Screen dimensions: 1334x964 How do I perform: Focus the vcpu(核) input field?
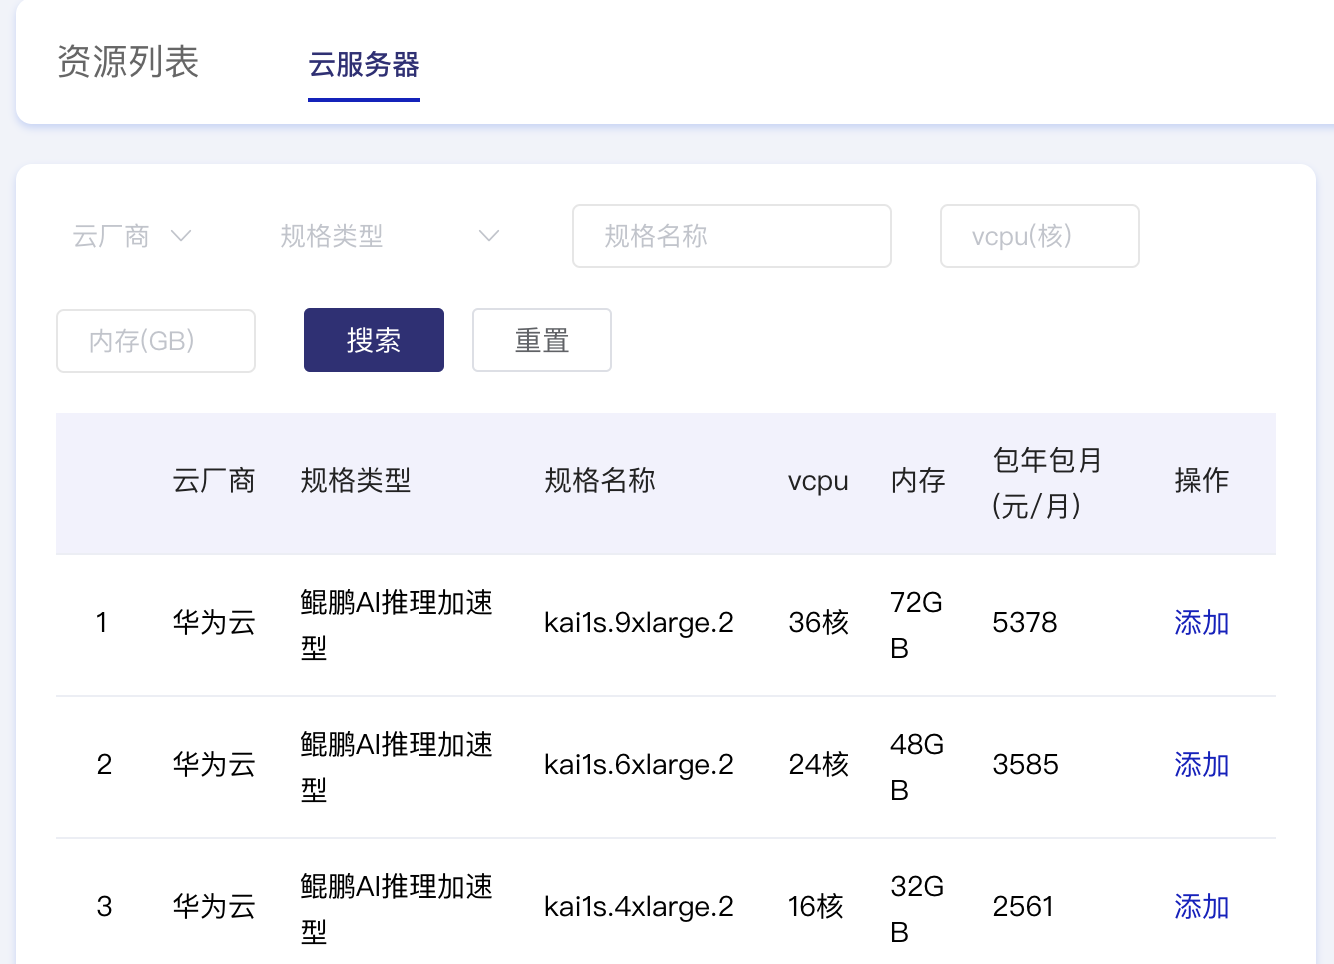1040,236
